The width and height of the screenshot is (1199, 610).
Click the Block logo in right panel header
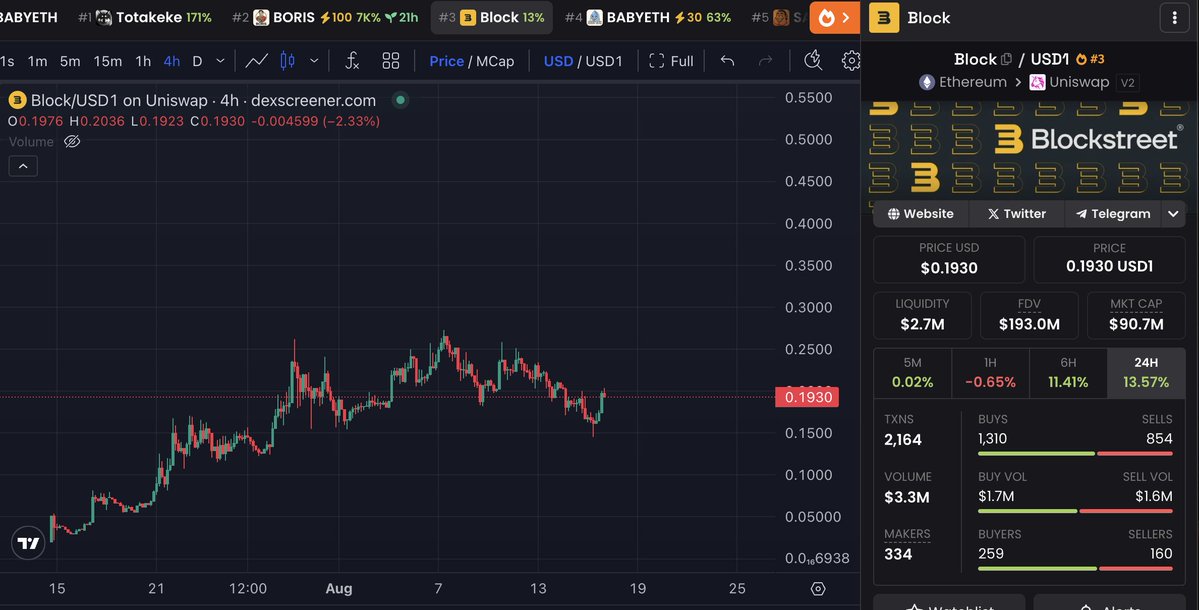pos(884,18)
